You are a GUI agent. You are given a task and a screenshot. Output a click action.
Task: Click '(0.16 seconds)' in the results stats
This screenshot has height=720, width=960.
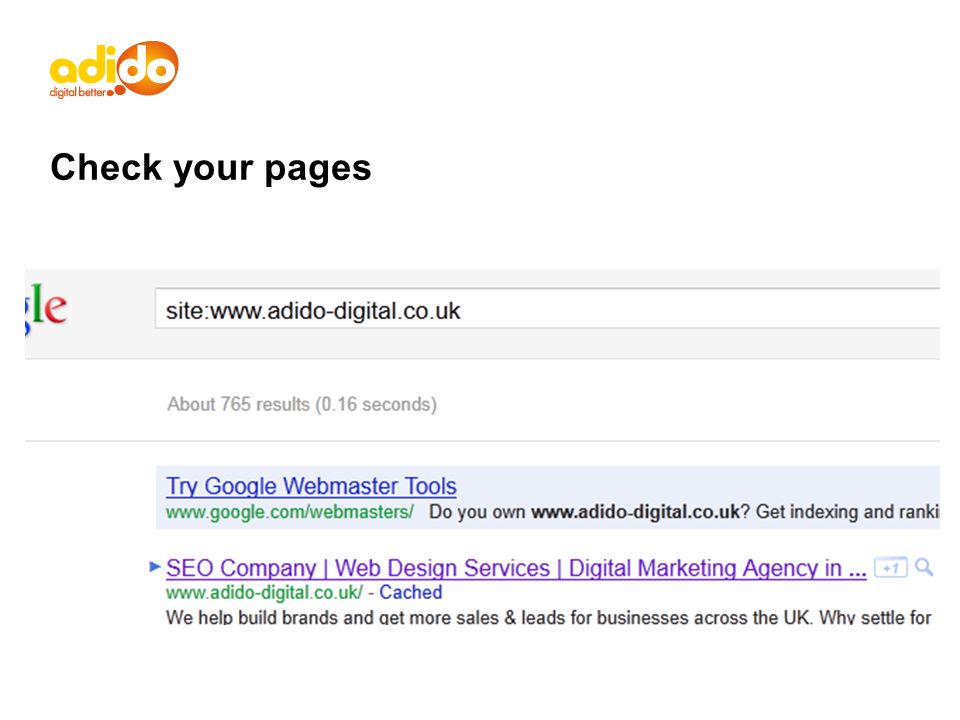pos(376,405)
